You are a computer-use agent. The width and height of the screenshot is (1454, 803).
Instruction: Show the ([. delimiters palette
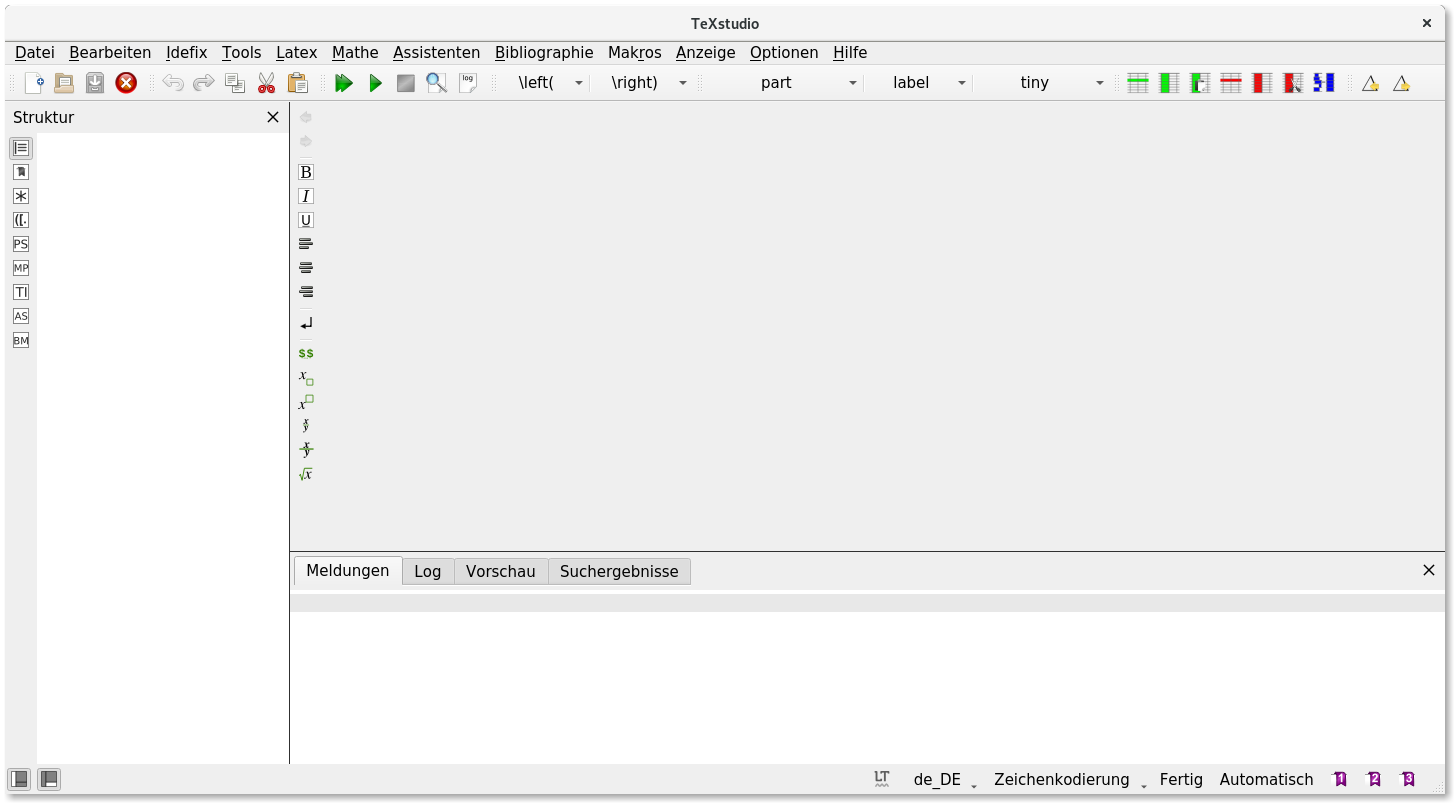(21, 220)
